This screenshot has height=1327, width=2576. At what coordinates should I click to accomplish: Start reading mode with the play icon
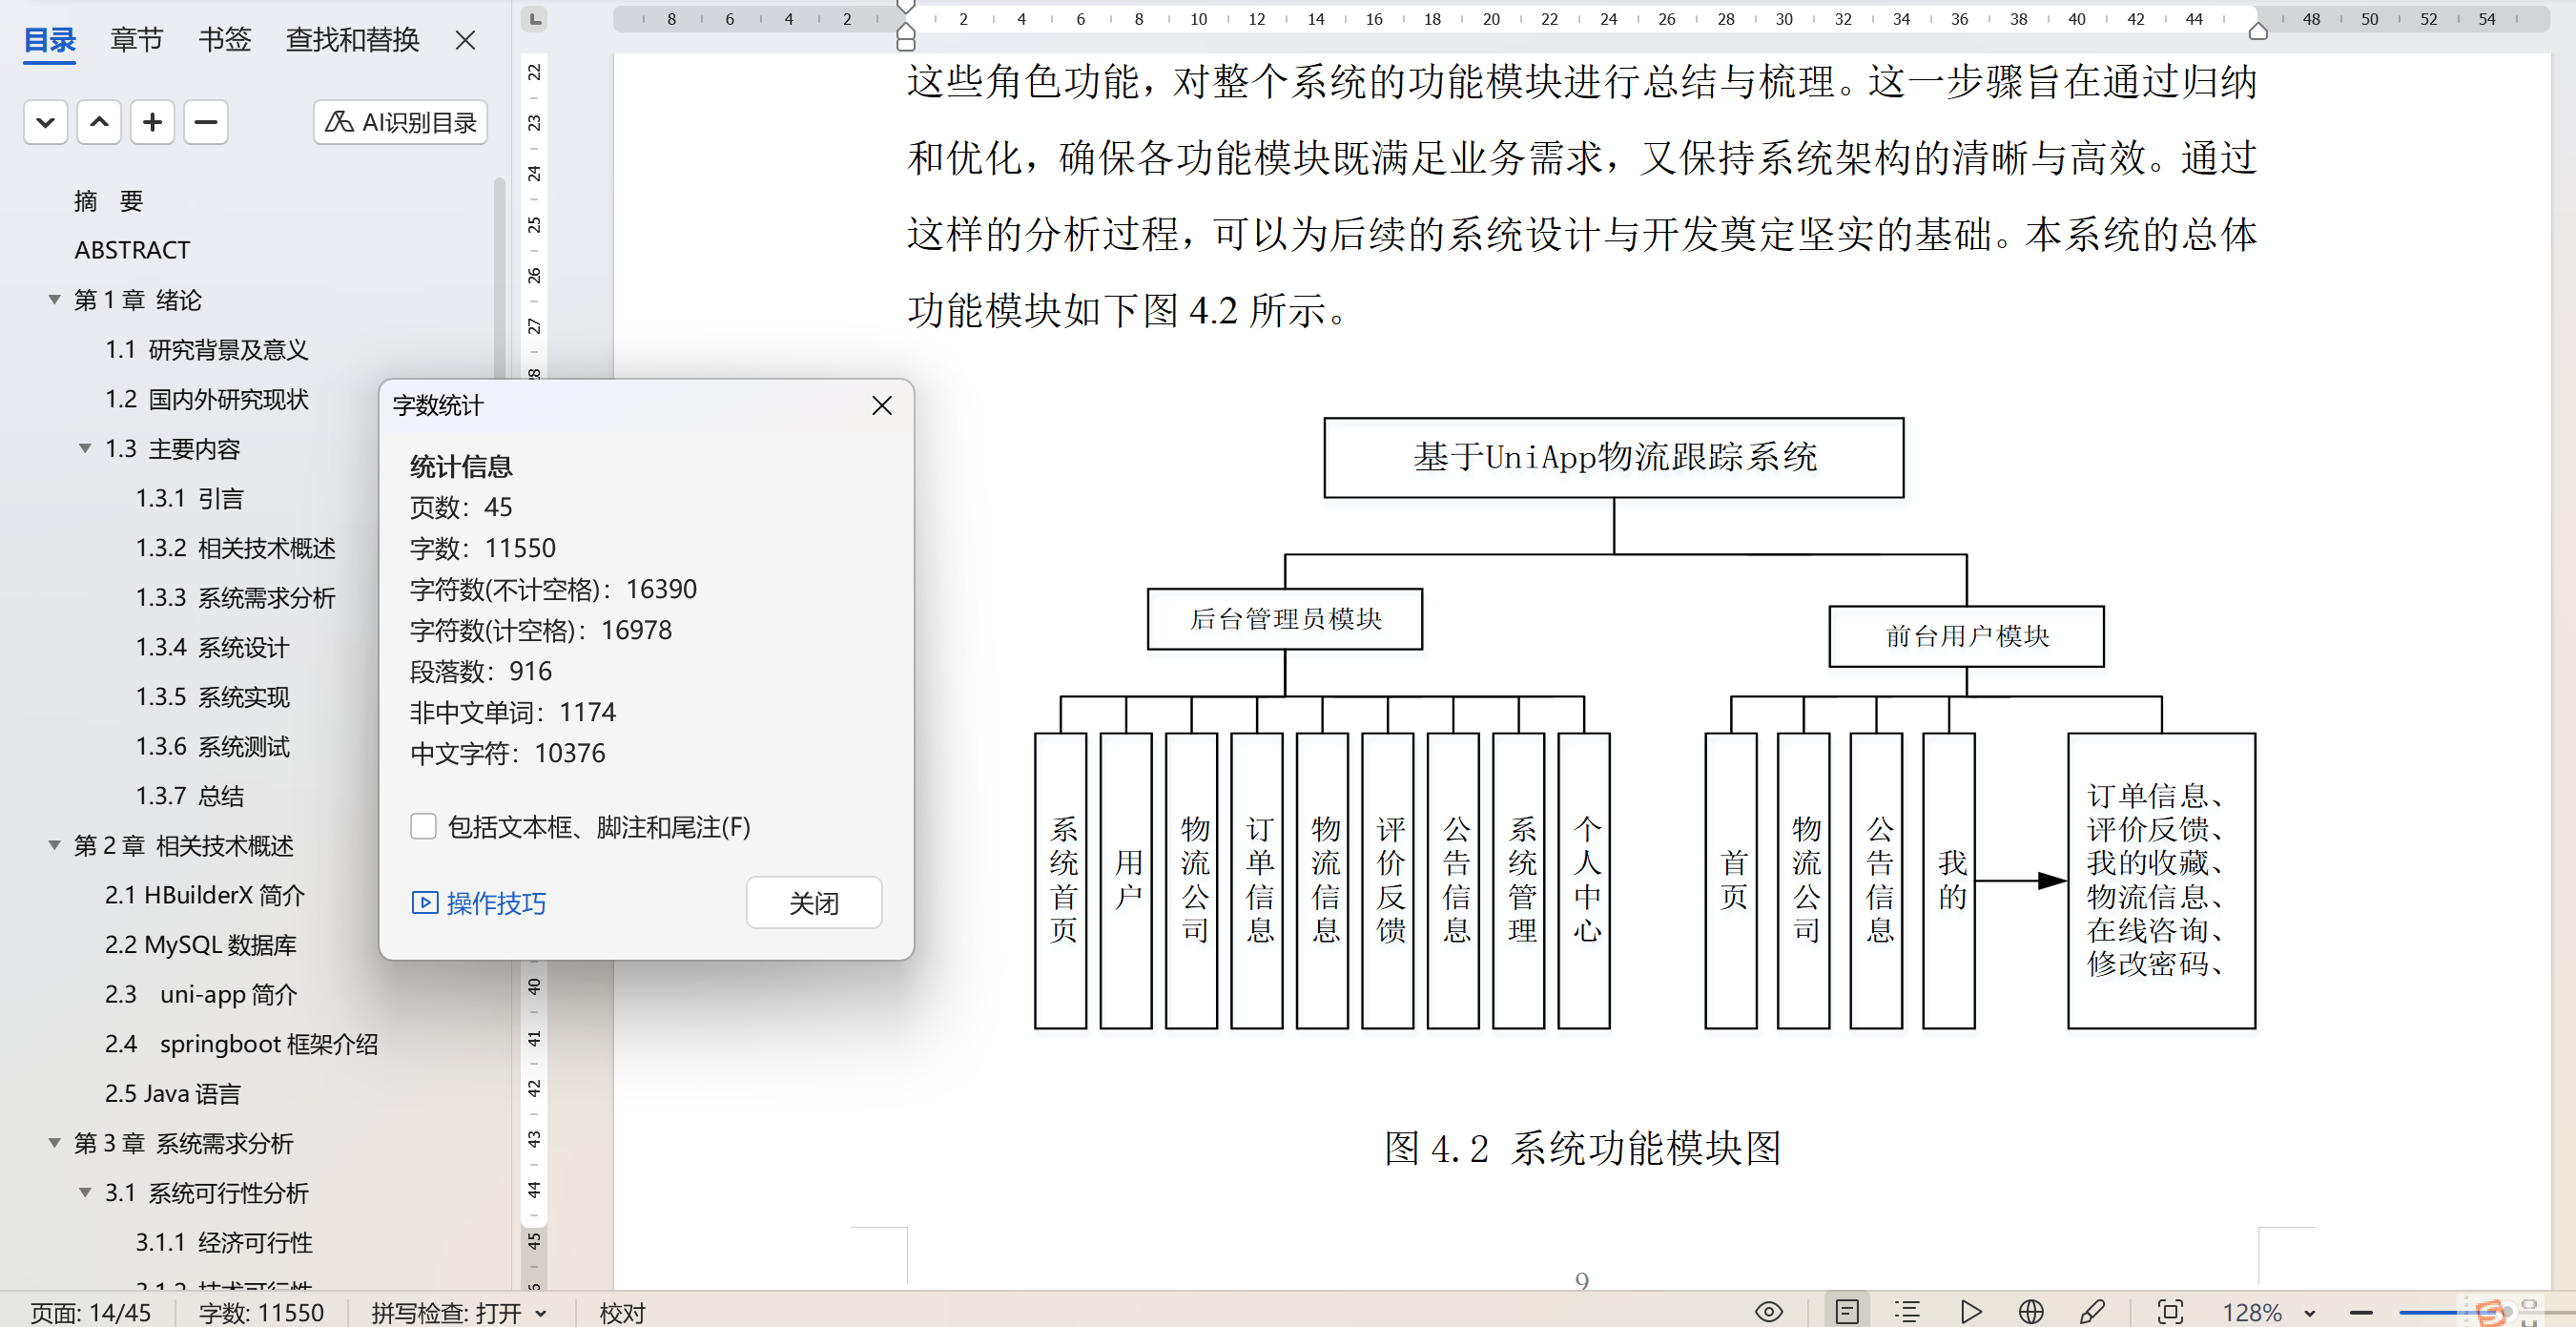pos(1970,1311)
